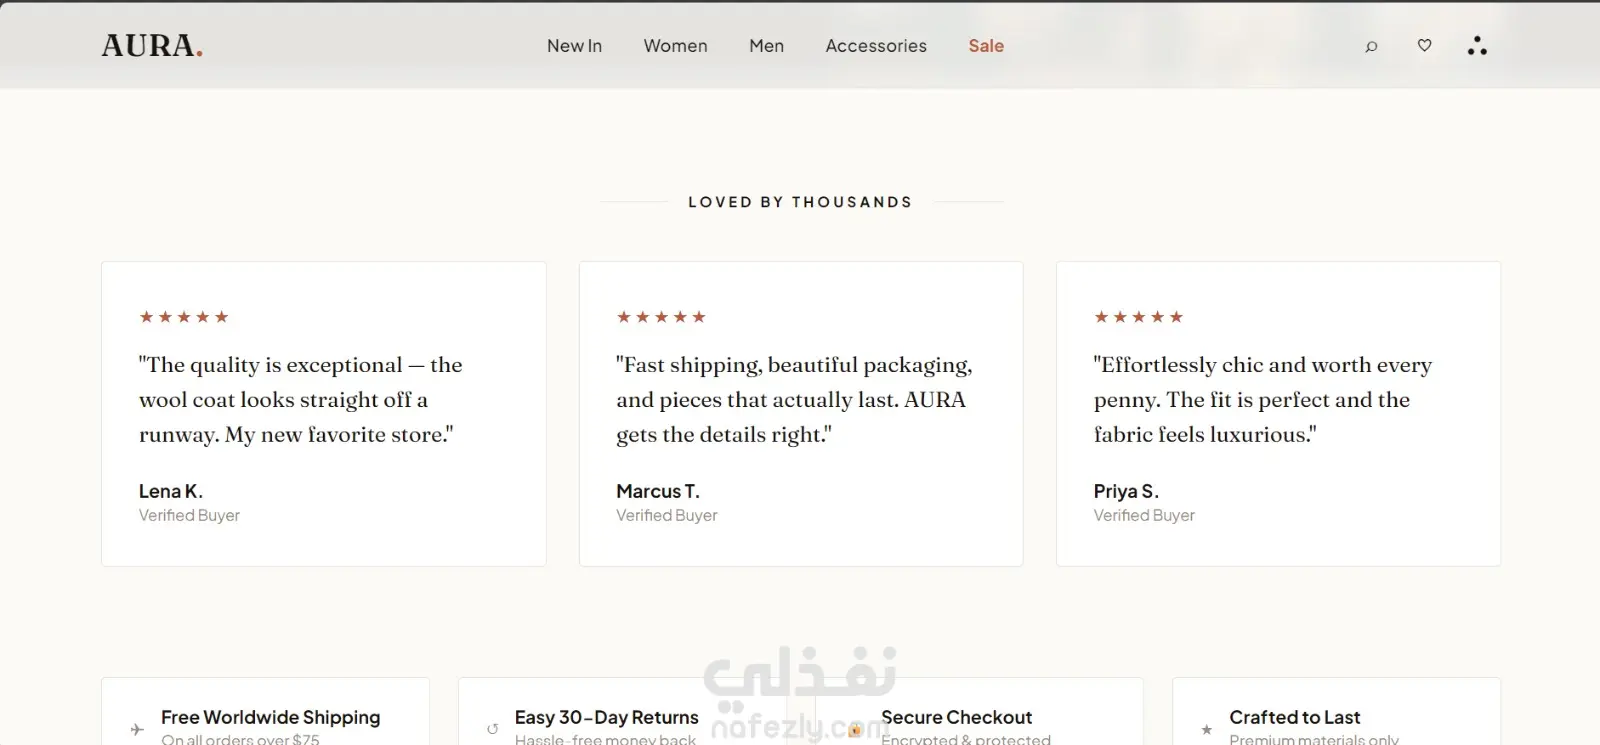Click the star rating on Priya S. review
The image size is (1600, 745).
point(1139,317)
